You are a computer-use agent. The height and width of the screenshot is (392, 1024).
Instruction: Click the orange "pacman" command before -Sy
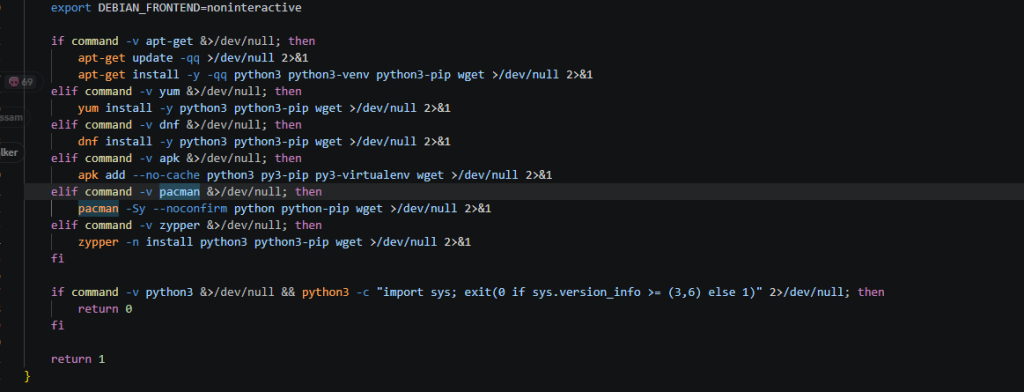coord(99,208)
